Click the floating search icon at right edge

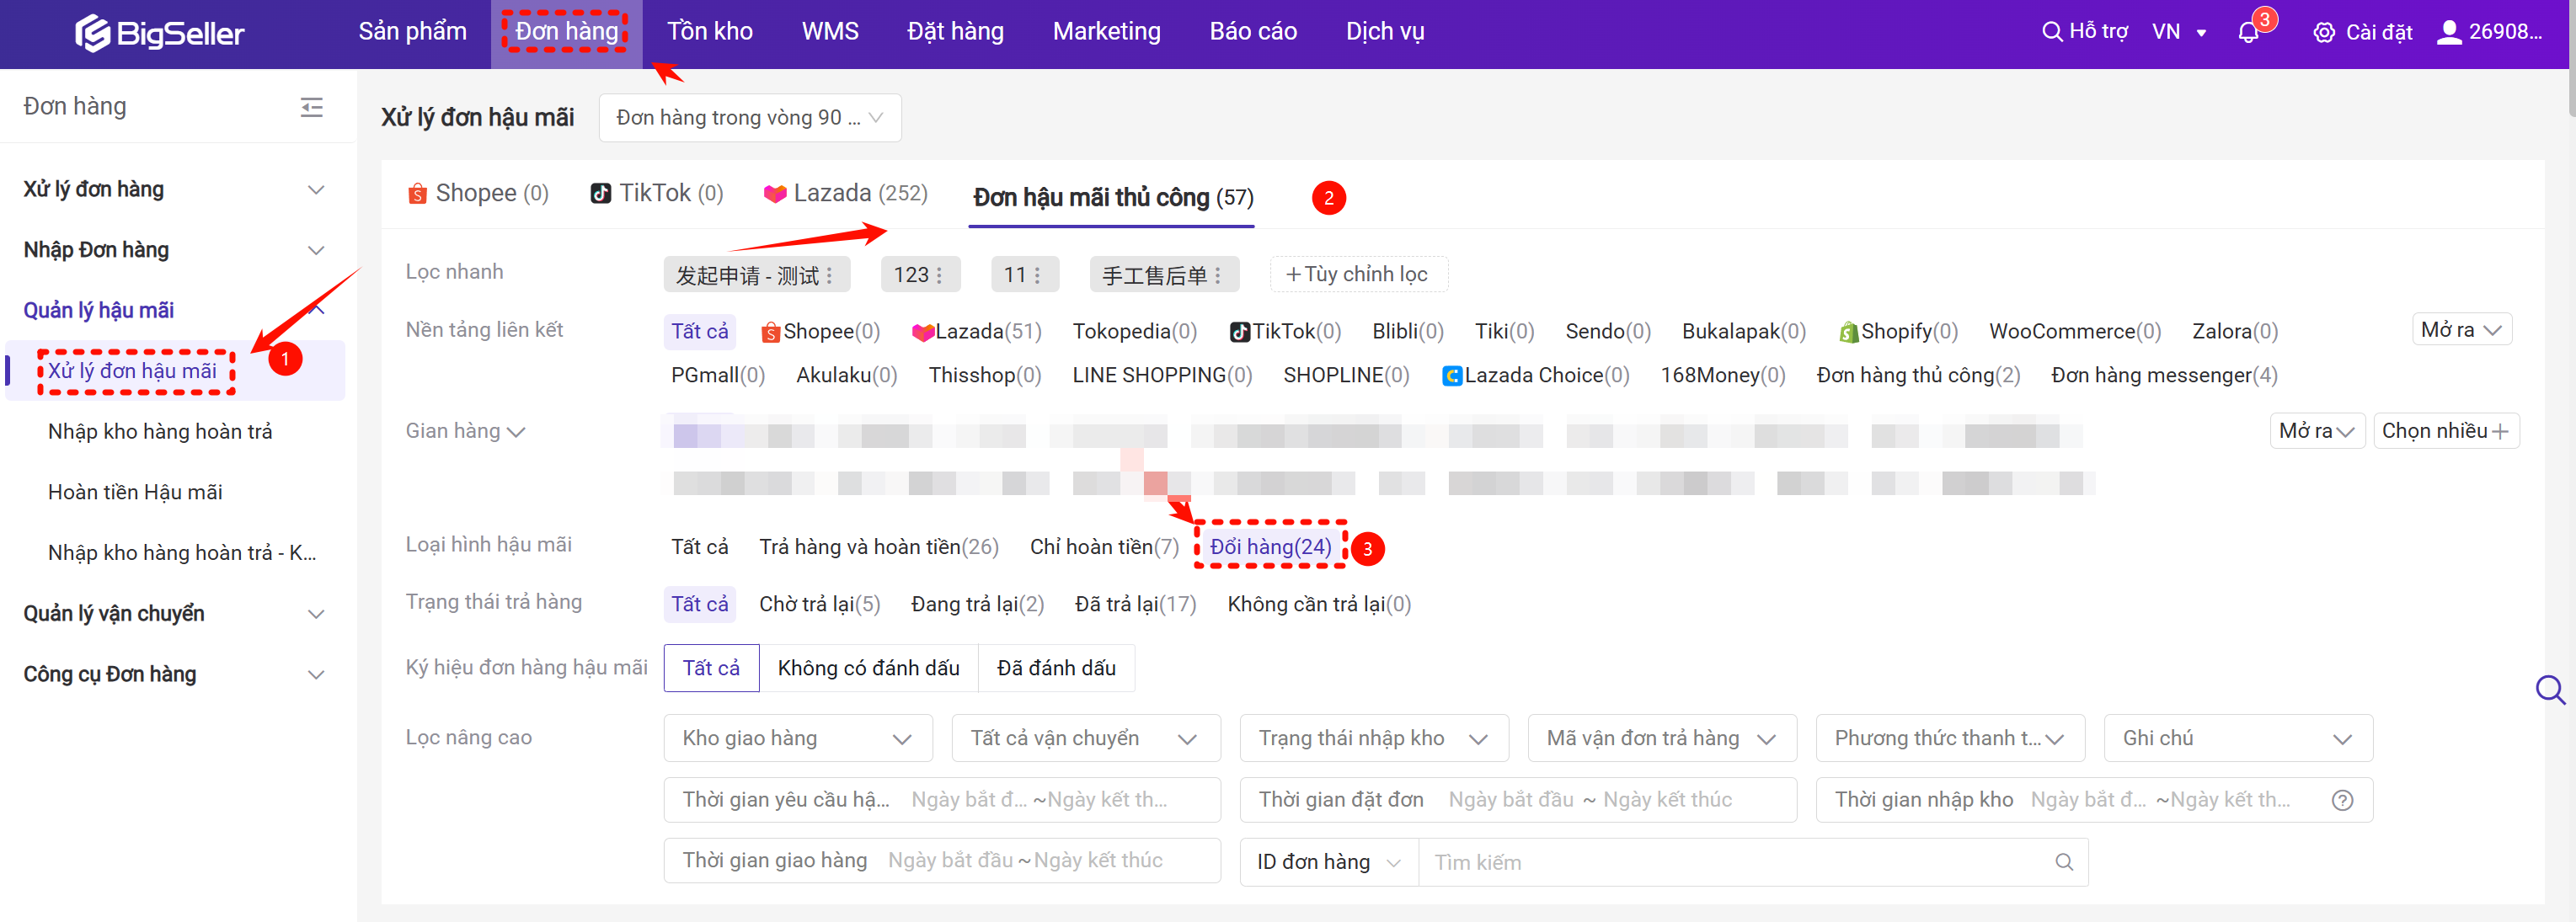[2549, 689]
